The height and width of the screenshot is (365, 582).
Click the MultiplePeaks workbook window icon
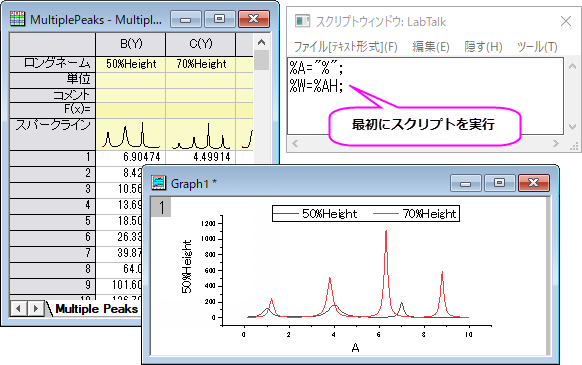click(x=17, y=19)
